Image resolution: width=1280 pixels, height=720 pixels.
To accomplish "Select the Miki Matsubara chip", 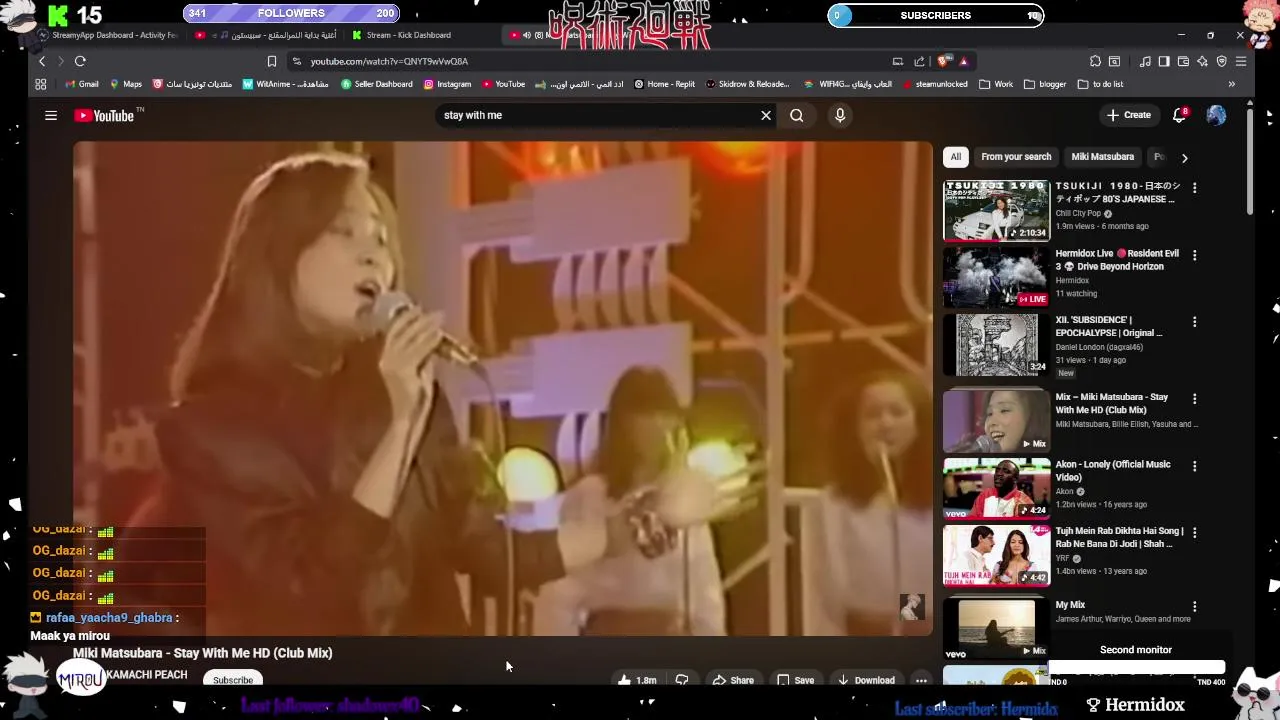I will coord(1102,157).
